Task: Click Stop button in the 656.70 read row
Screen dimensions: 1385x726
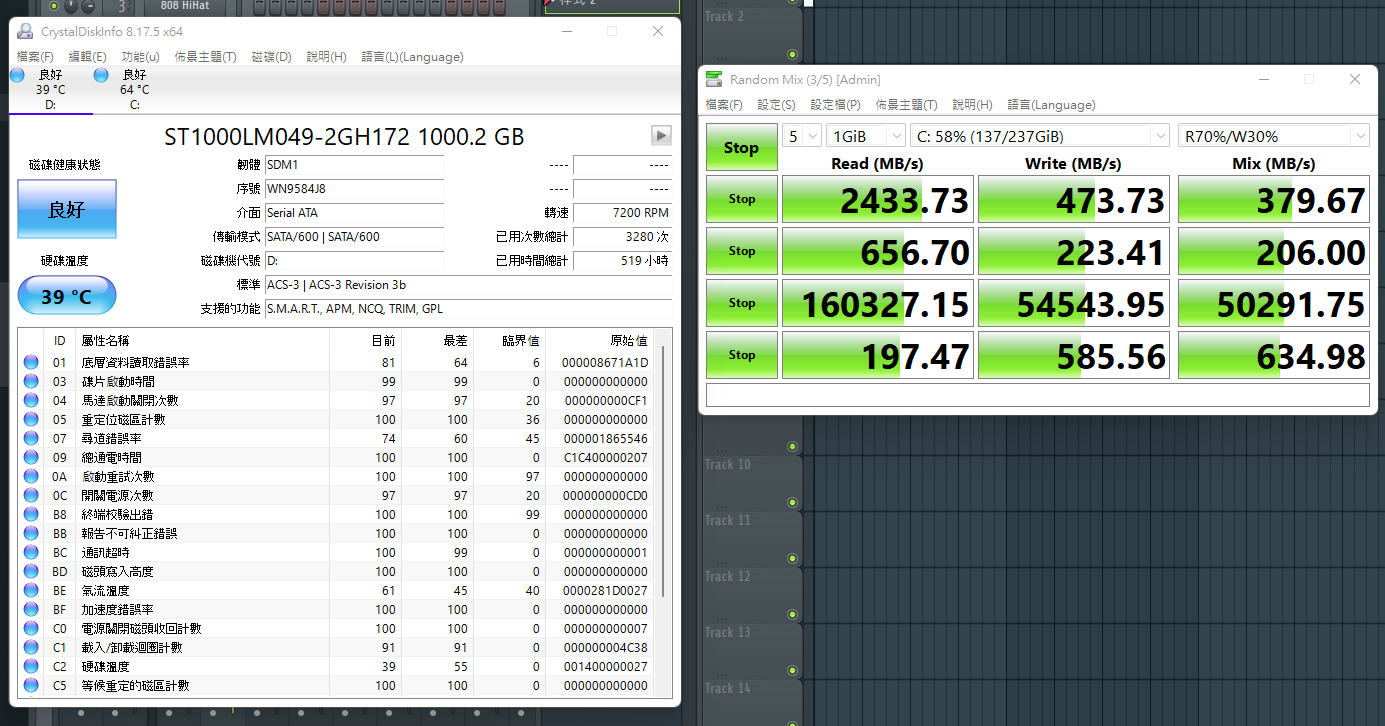Action: 741,251
